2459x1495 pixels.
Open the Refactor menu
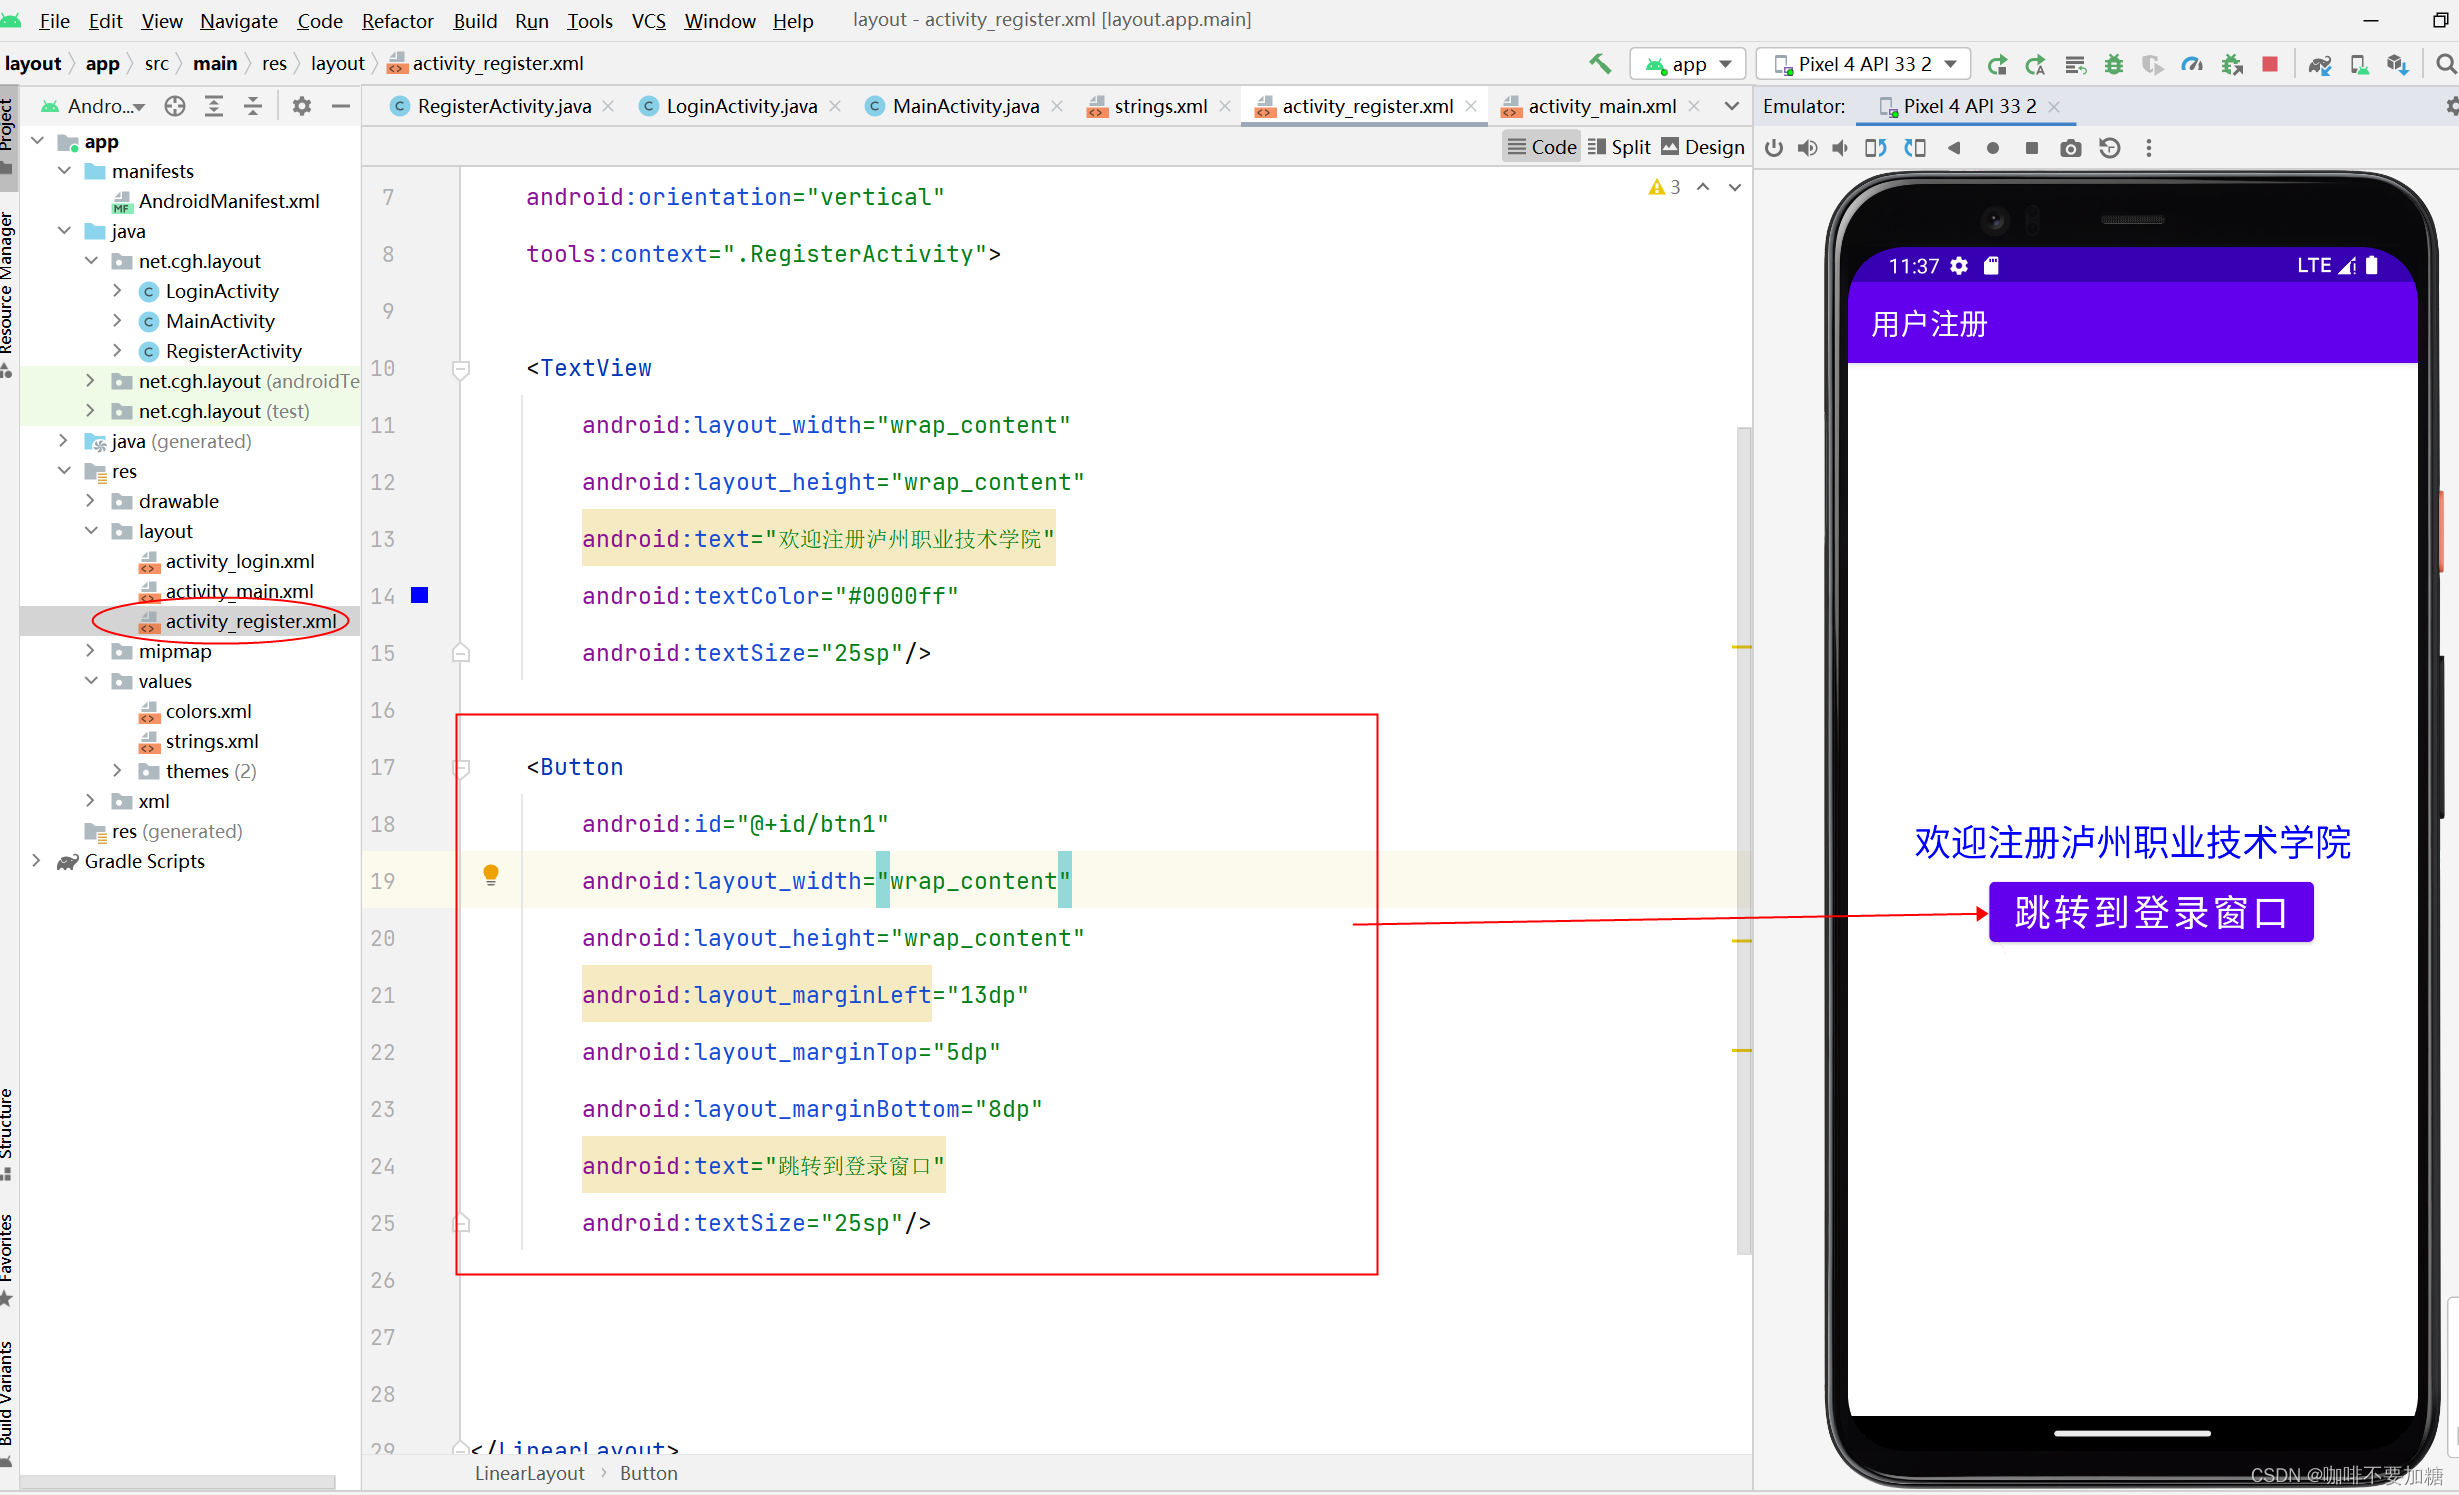pos(396,20)
